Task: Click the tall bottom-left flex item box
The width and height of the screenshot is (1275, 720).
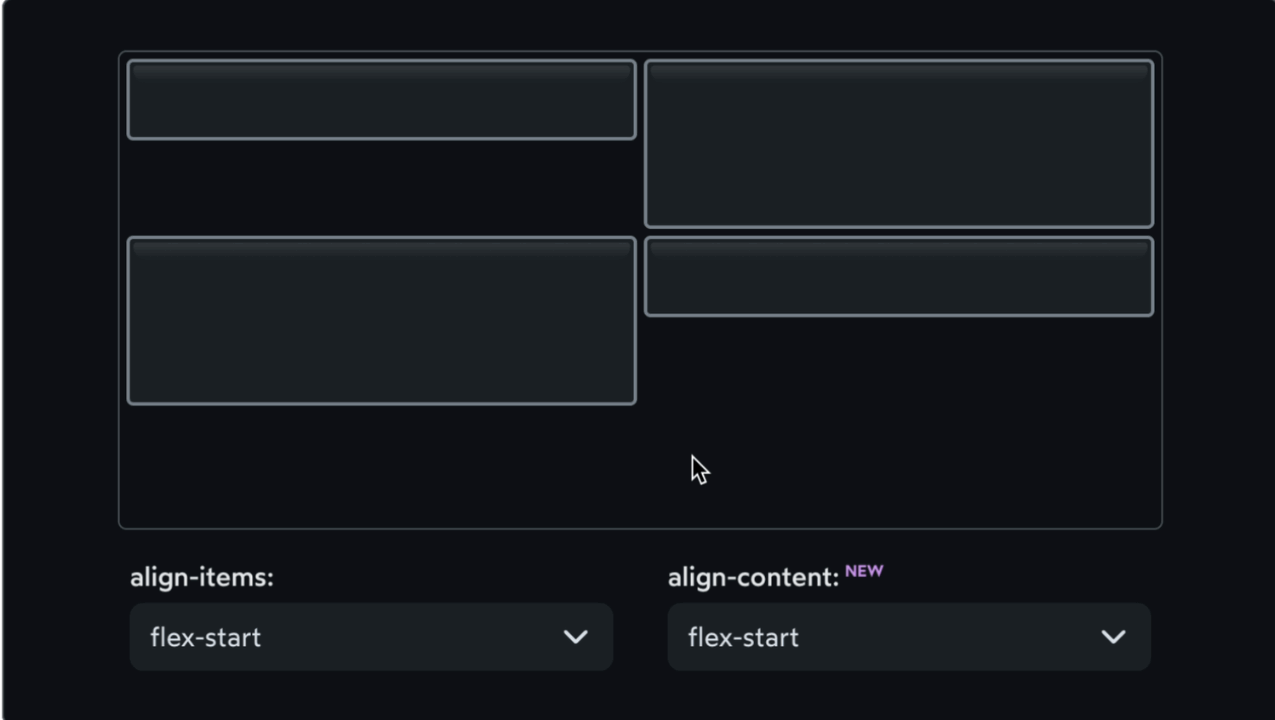Action: tap(381, 321)
